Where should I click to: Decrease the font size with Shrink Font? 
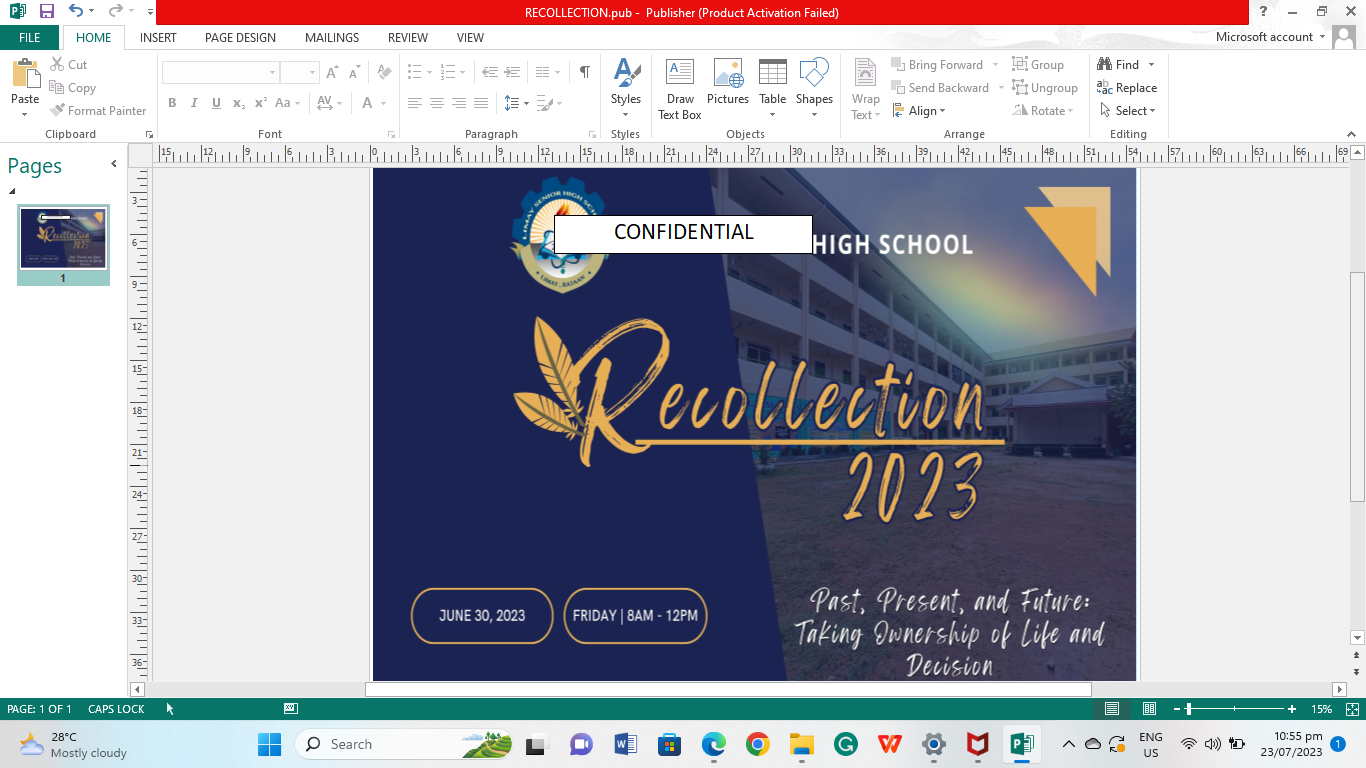[354, 73]
